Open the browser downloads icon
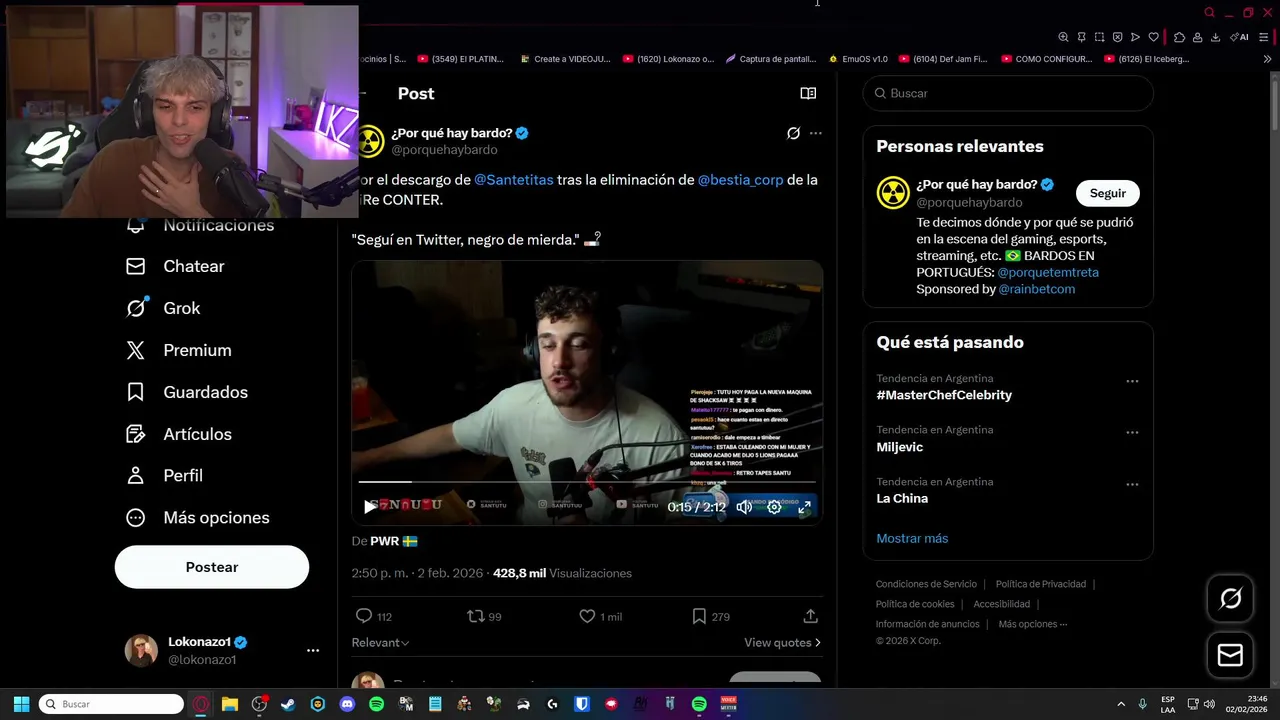 1215,37
